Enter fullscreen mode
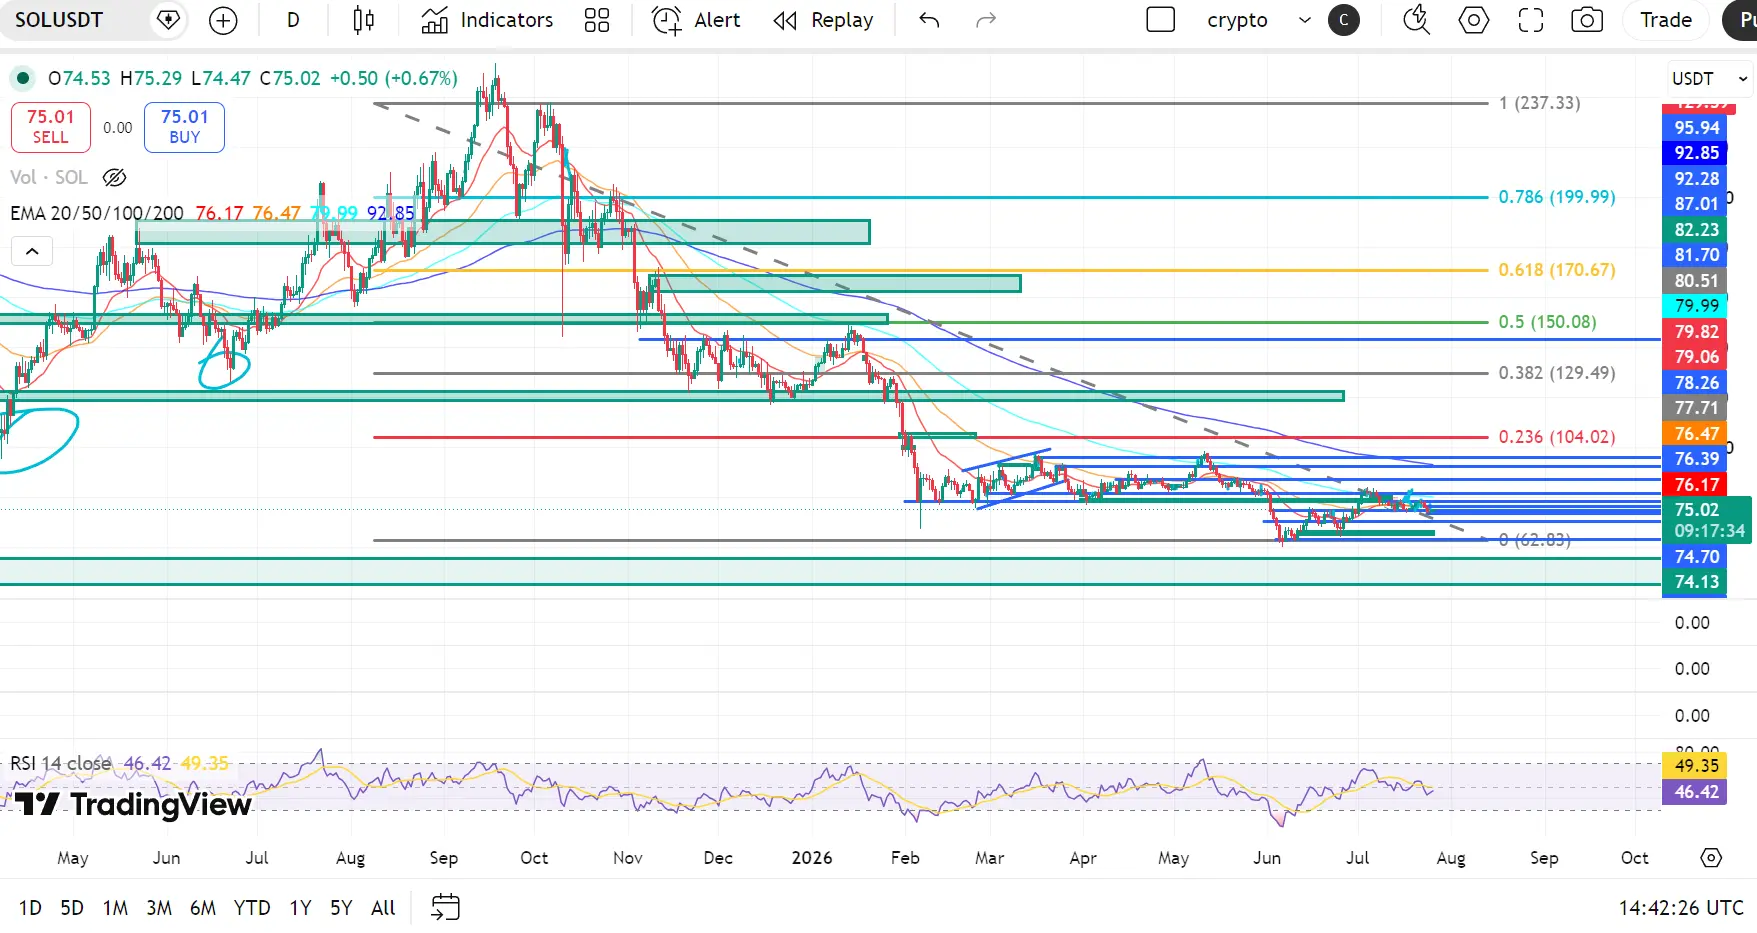Screen dimensions: 1757x933 1531,20
